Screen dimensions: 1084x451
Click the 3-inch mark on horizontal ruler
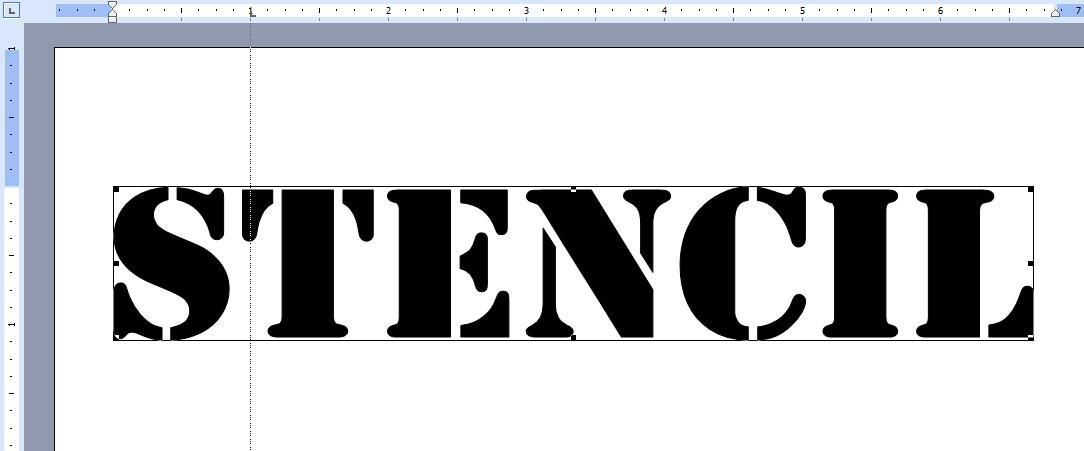[526, 11]
